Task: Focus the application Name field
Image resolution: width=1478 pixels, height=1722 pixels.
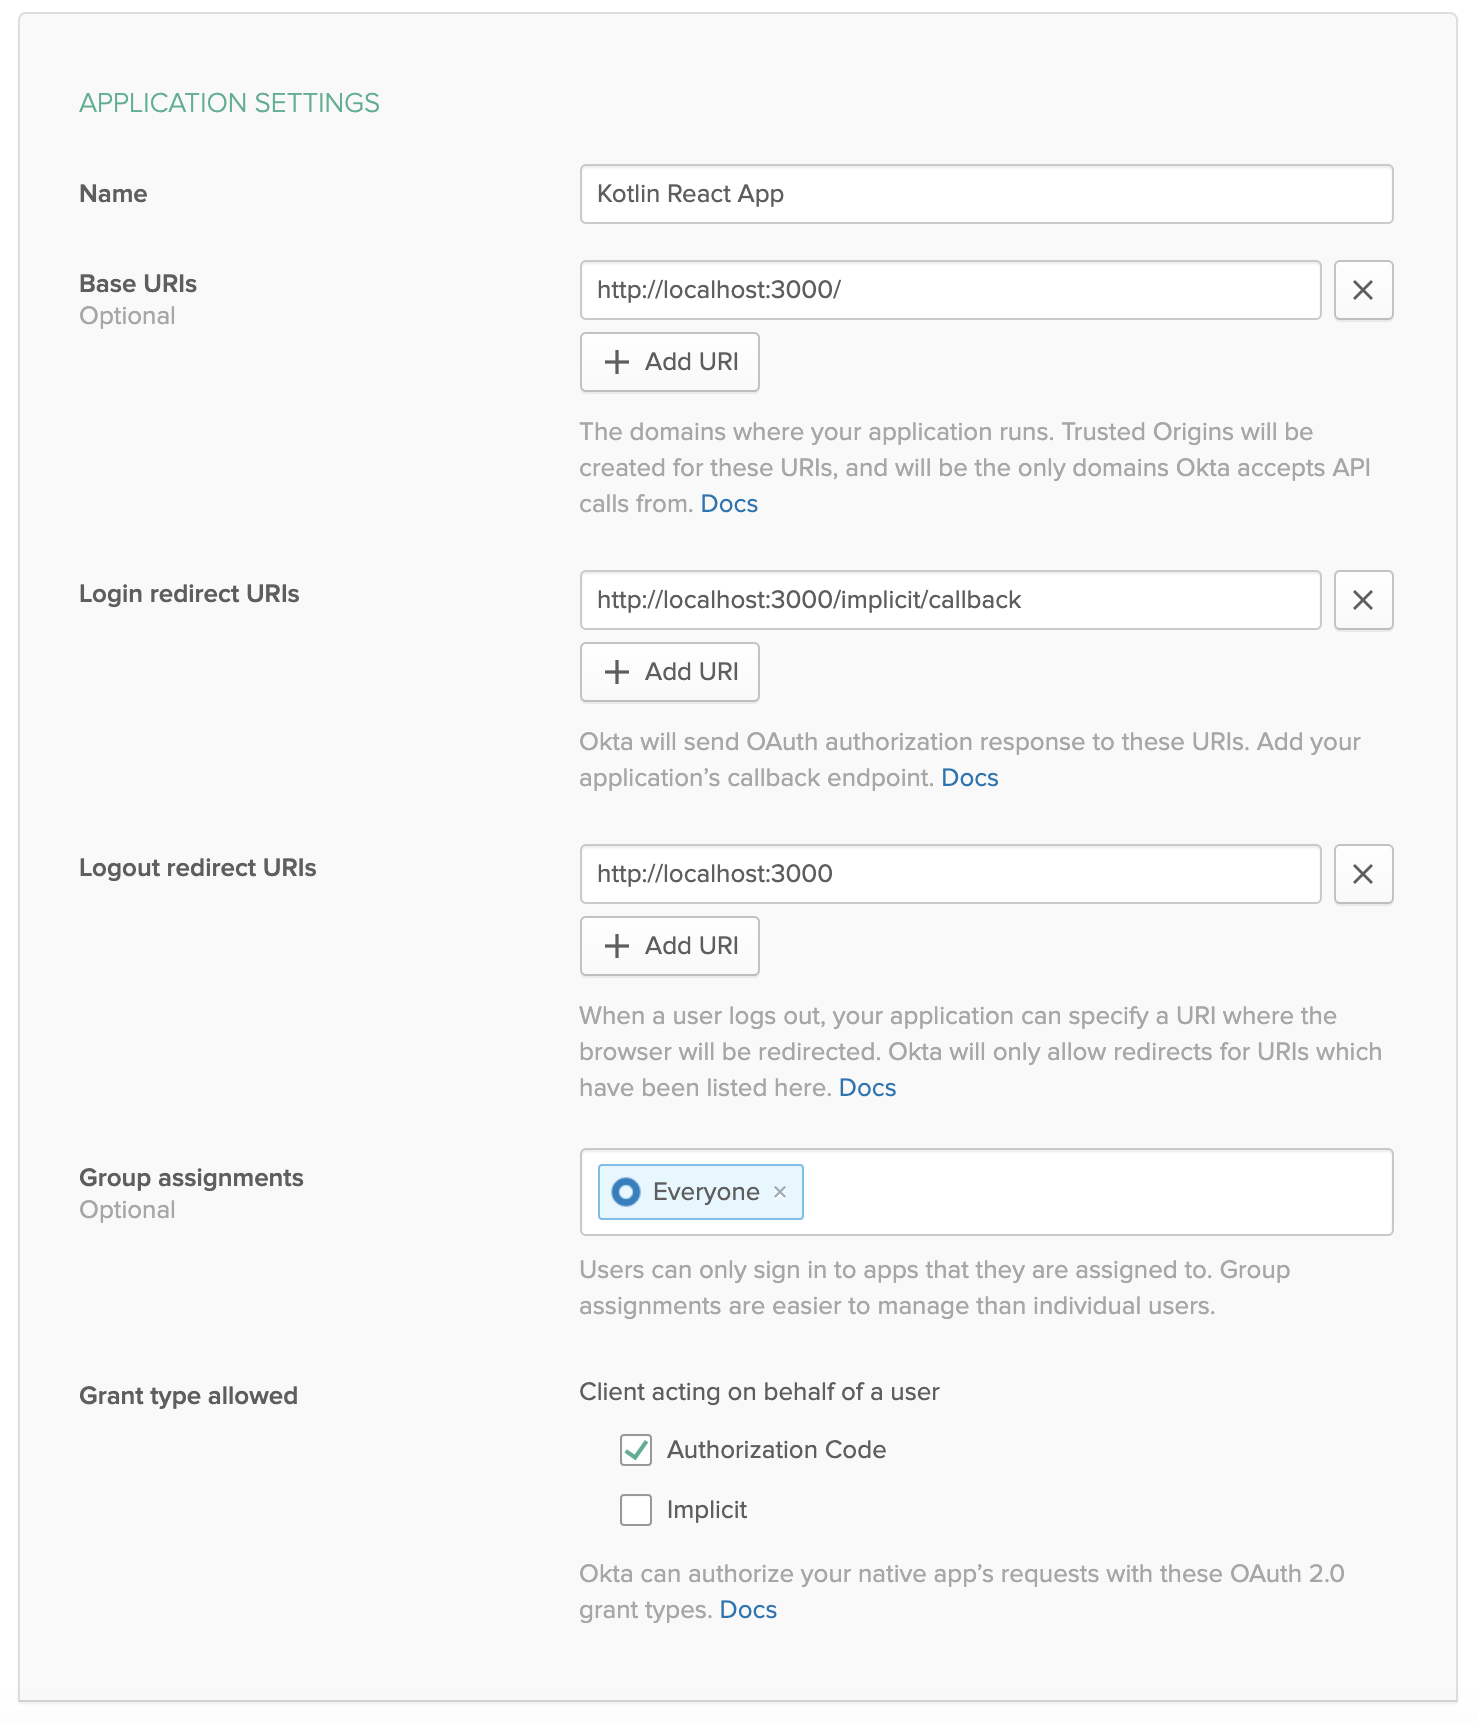Action: 986,194
